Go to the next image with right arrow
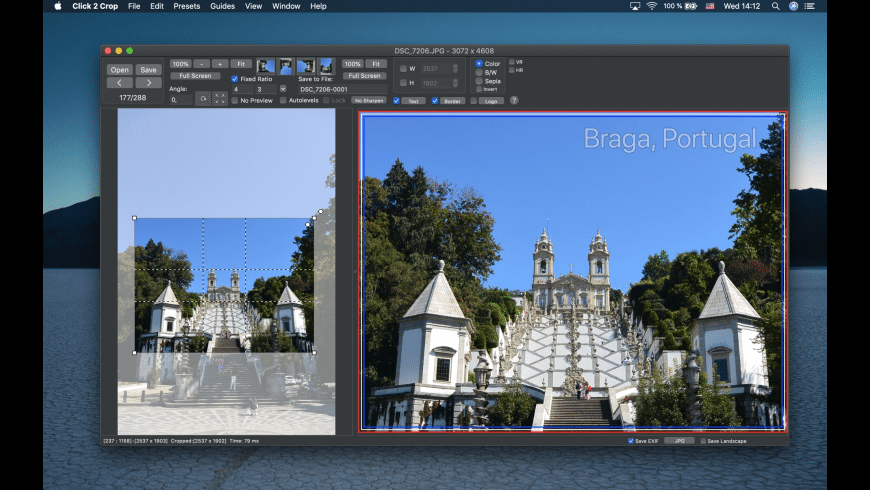 [x=148, y=83]
